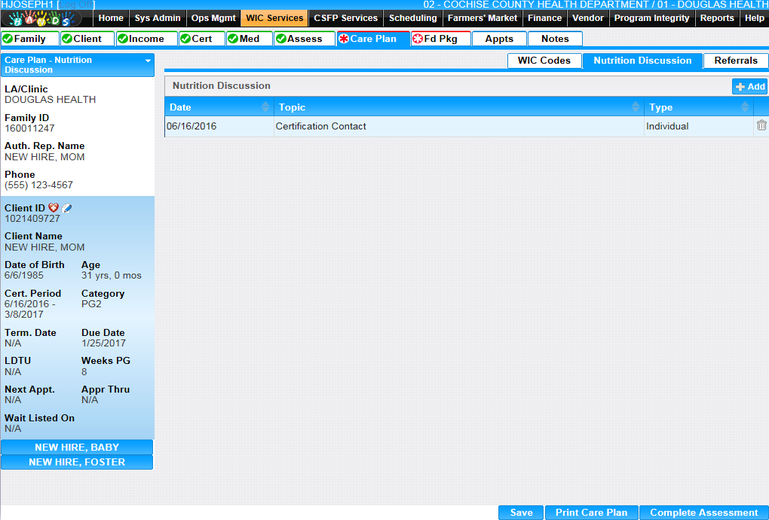This screenshot has height=520, width=769.
Task: Add a new nutrition discussion entry
Action: tap(750, 87)
